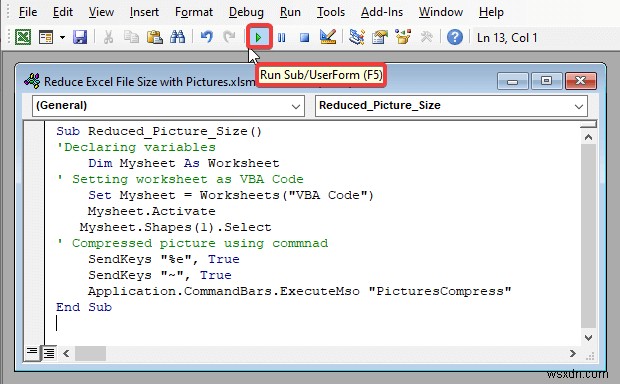
Task: Click the horizontal scrollbar right arrow
Action: [x=573, y=353]
